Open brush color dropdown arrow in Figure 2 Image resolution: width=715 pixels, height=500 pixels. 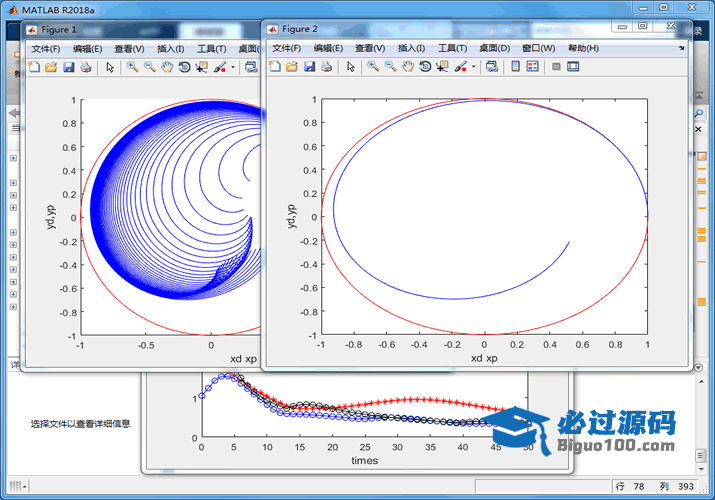click(x=473, y=67)
